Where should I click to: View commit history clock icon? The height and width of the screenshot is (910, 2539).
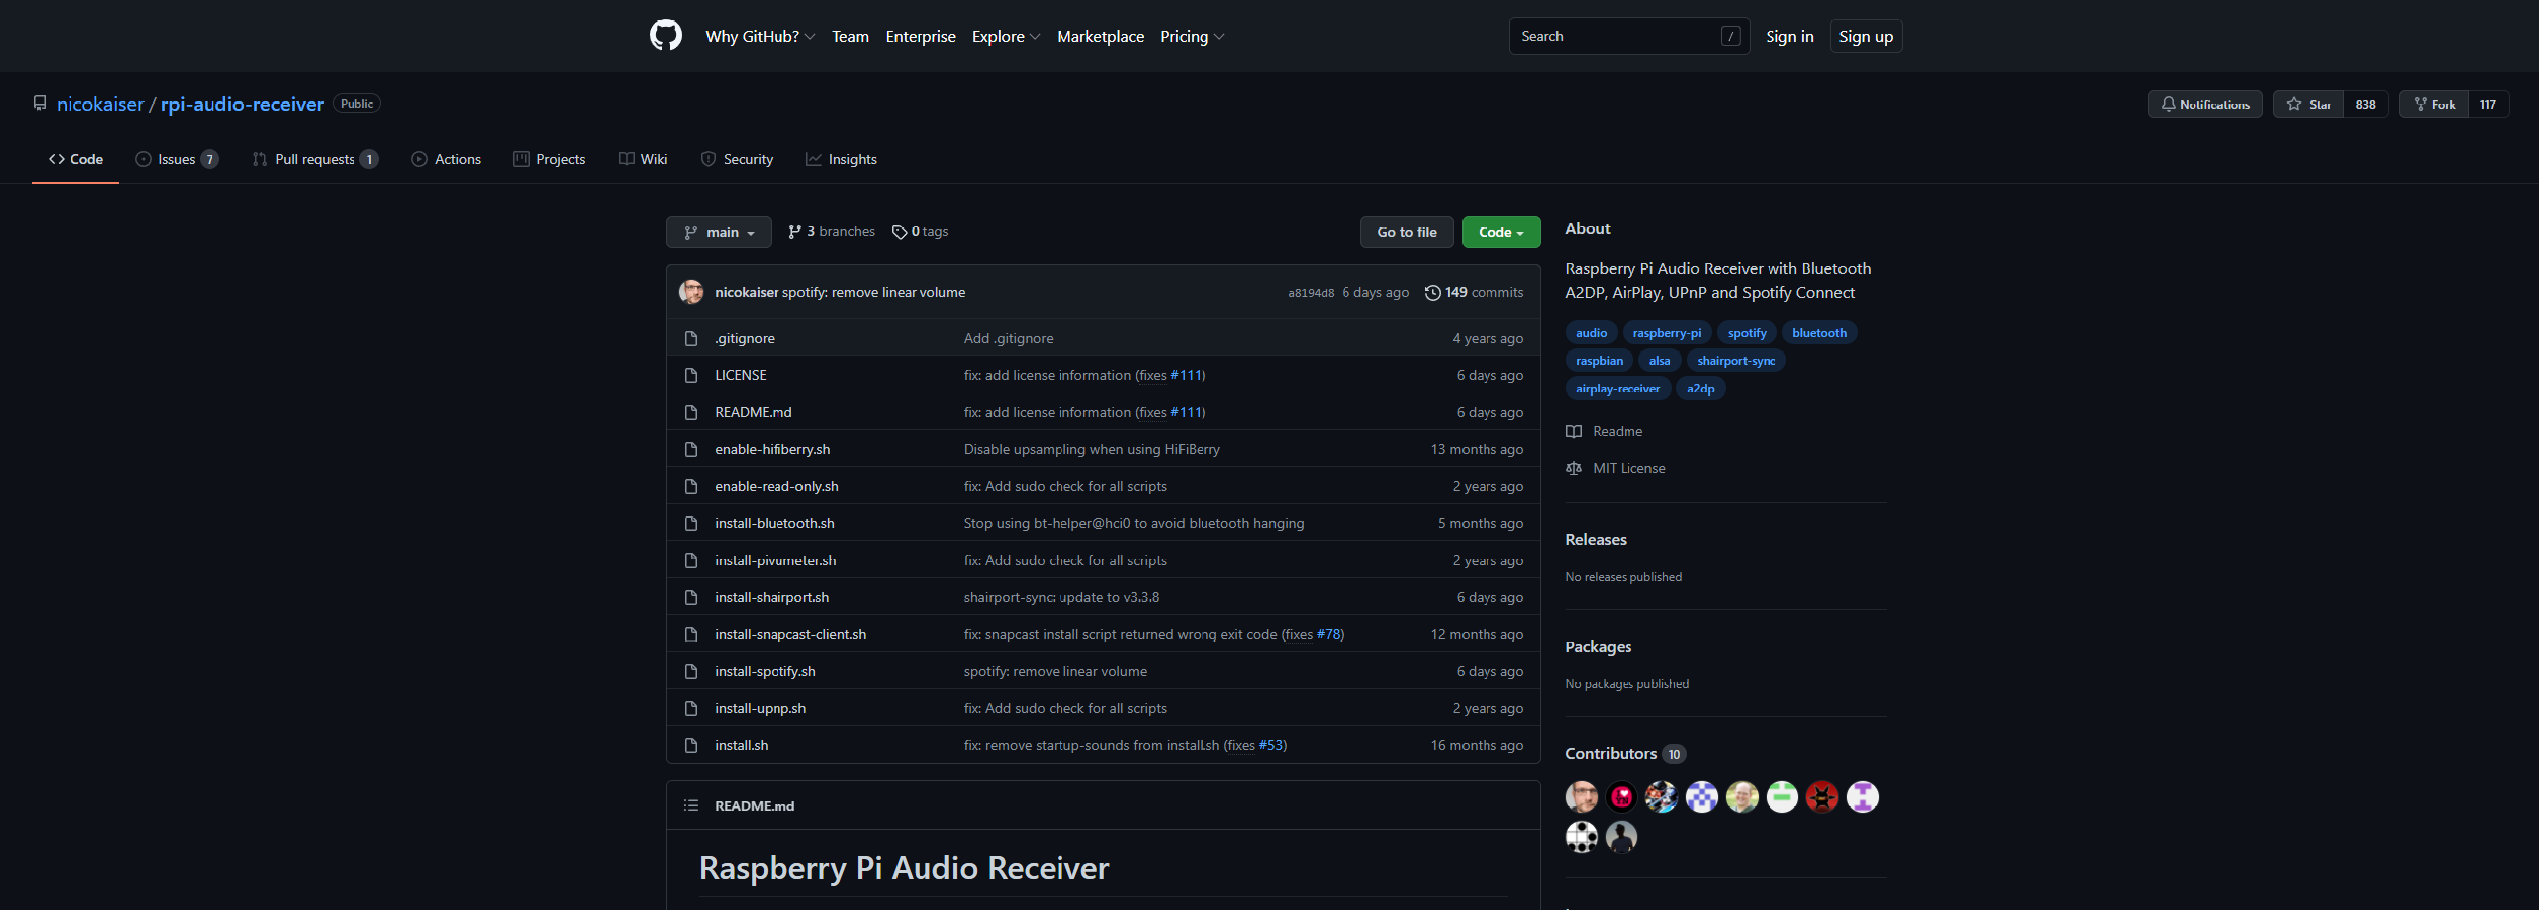tap(1433, 292)
